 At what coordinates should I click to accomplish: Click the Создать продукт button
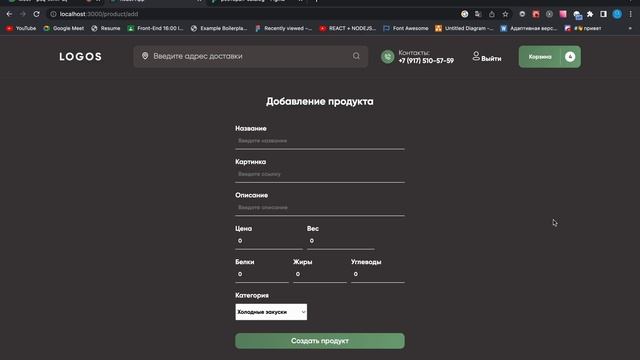(x=320, y=341)
